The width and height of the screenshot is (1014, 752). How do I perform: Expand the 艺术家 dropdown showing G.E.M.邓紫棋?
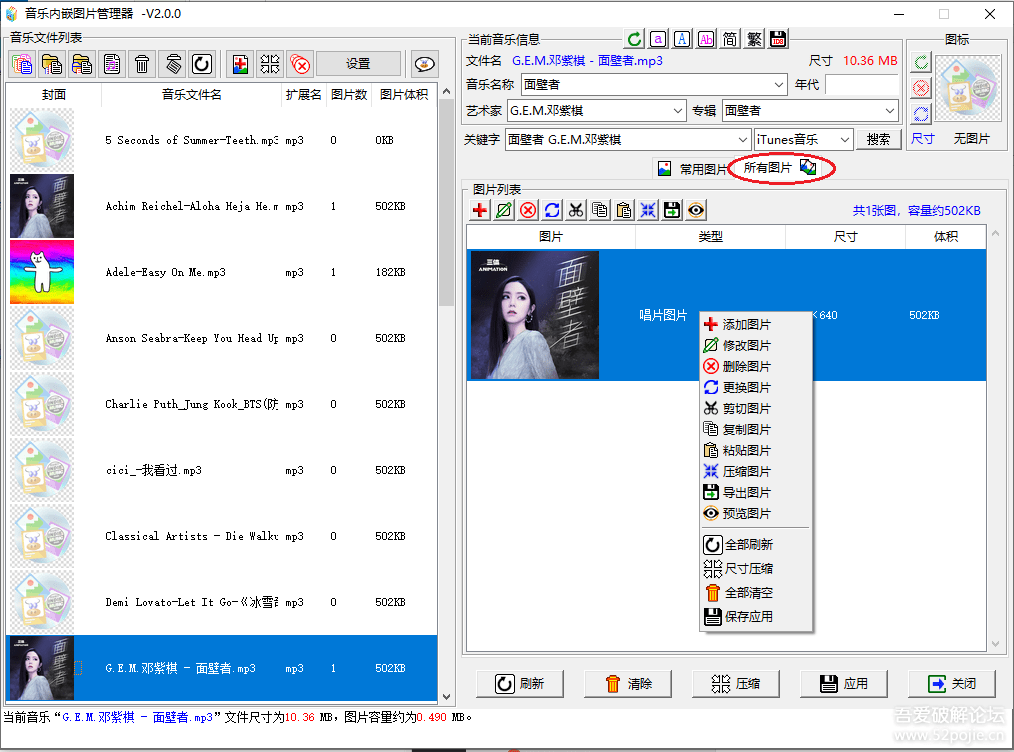click(677, 111)
